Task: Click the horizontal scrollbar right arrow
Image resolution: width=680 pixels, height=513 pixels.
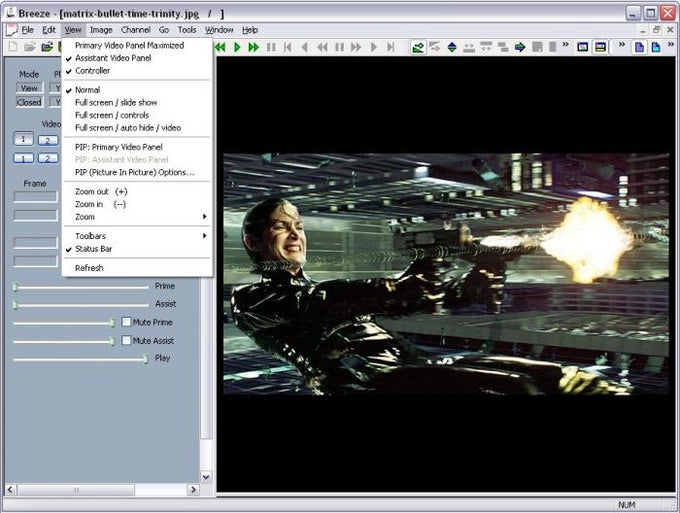Action: click(193, 490)
